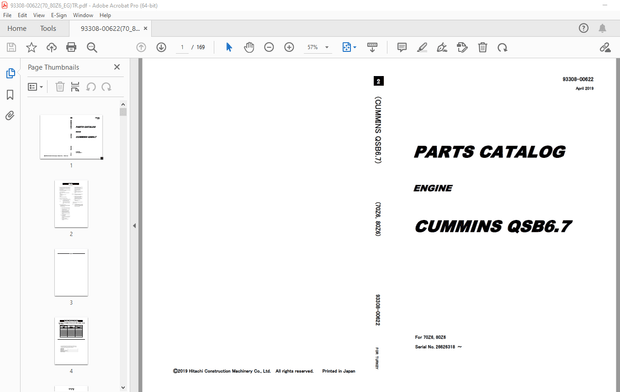620x392 pixels.
Task: Click the "ENGINE" heading in document
Action: point(433,188)
